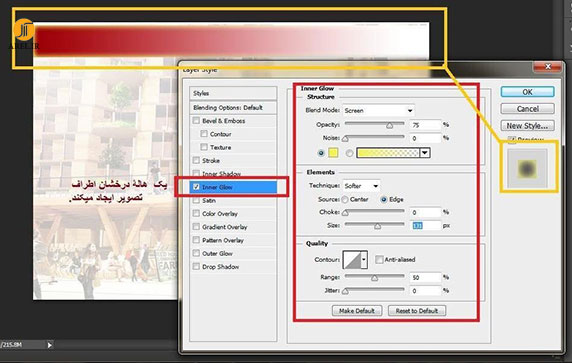
Task: Select Blending Options: Default
Action: coord(233,108)
